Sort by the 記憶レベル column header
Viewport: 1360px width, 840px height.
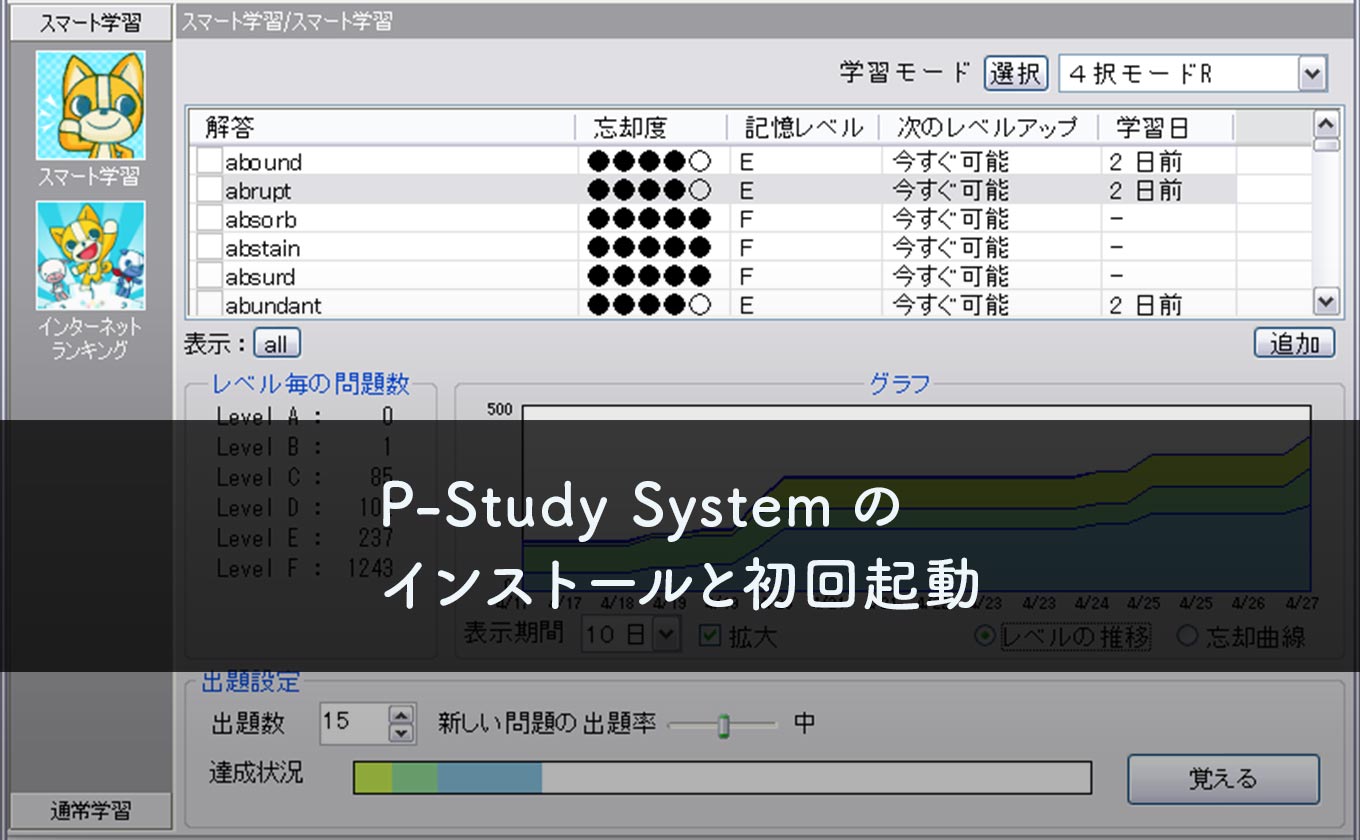803,127
